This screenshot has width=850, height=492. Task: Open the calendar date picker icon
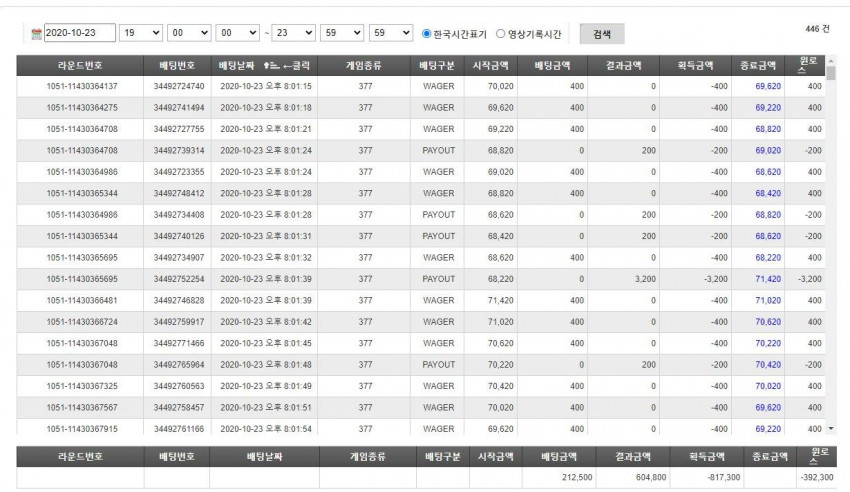36,34
